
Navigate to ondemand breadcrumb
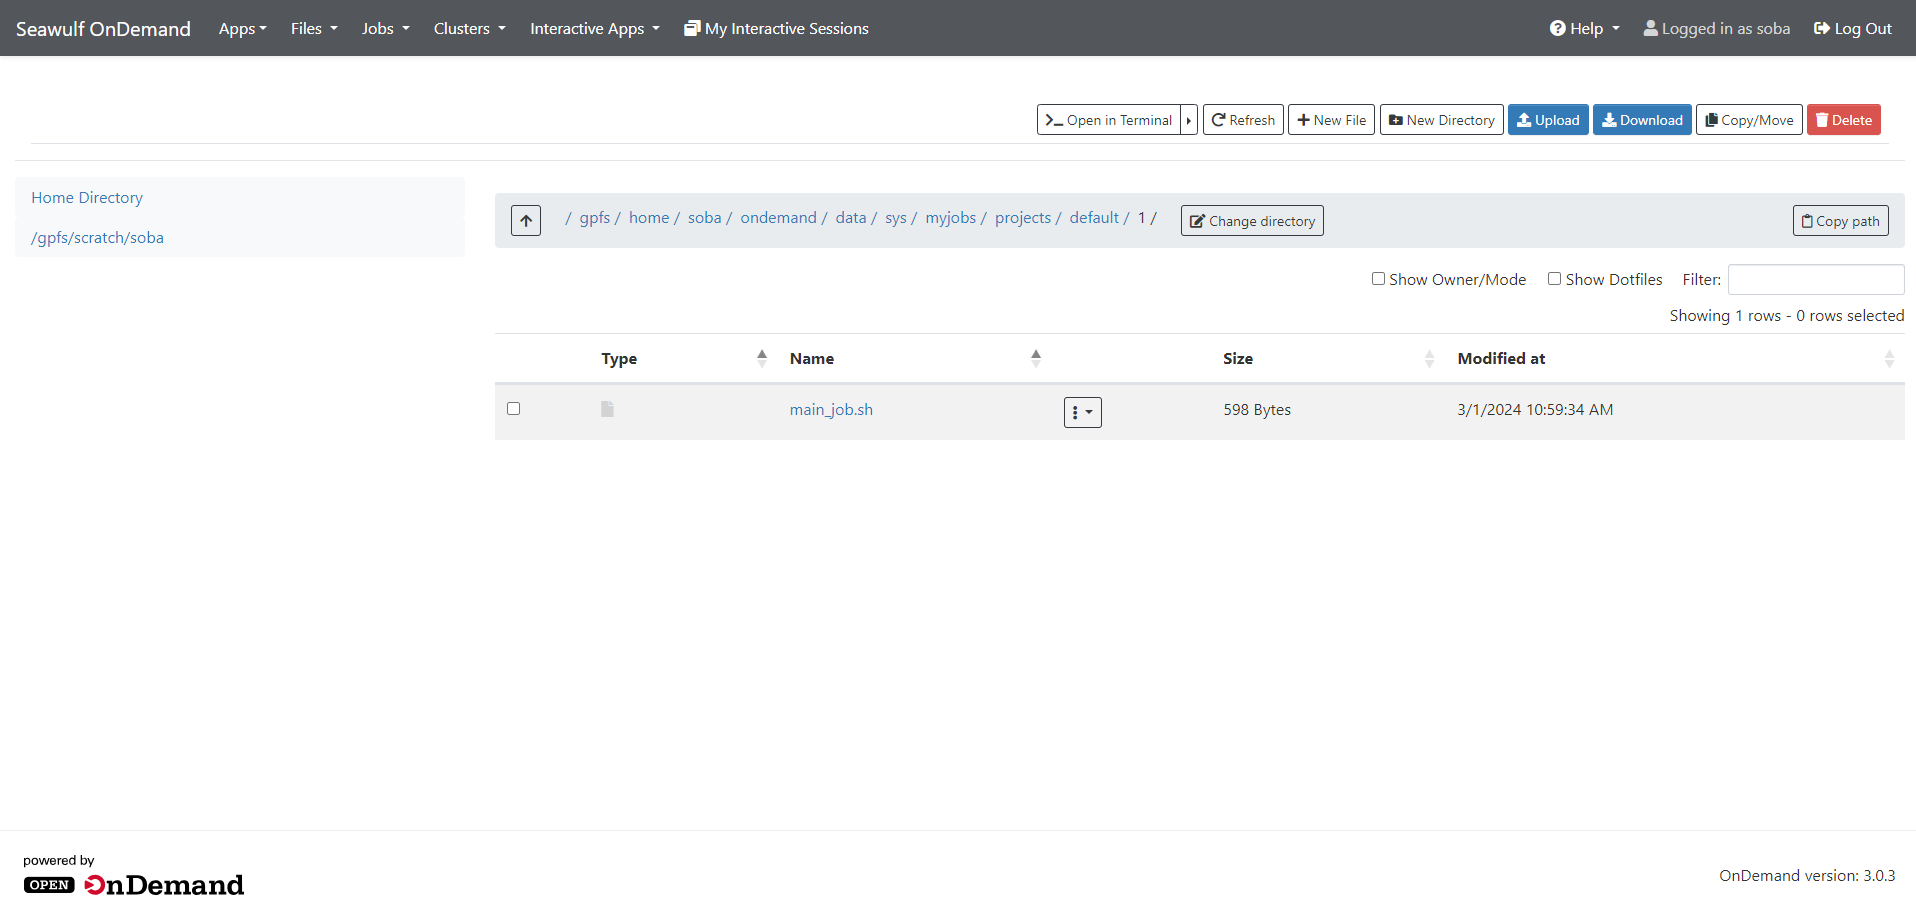[x=778, y=217]
